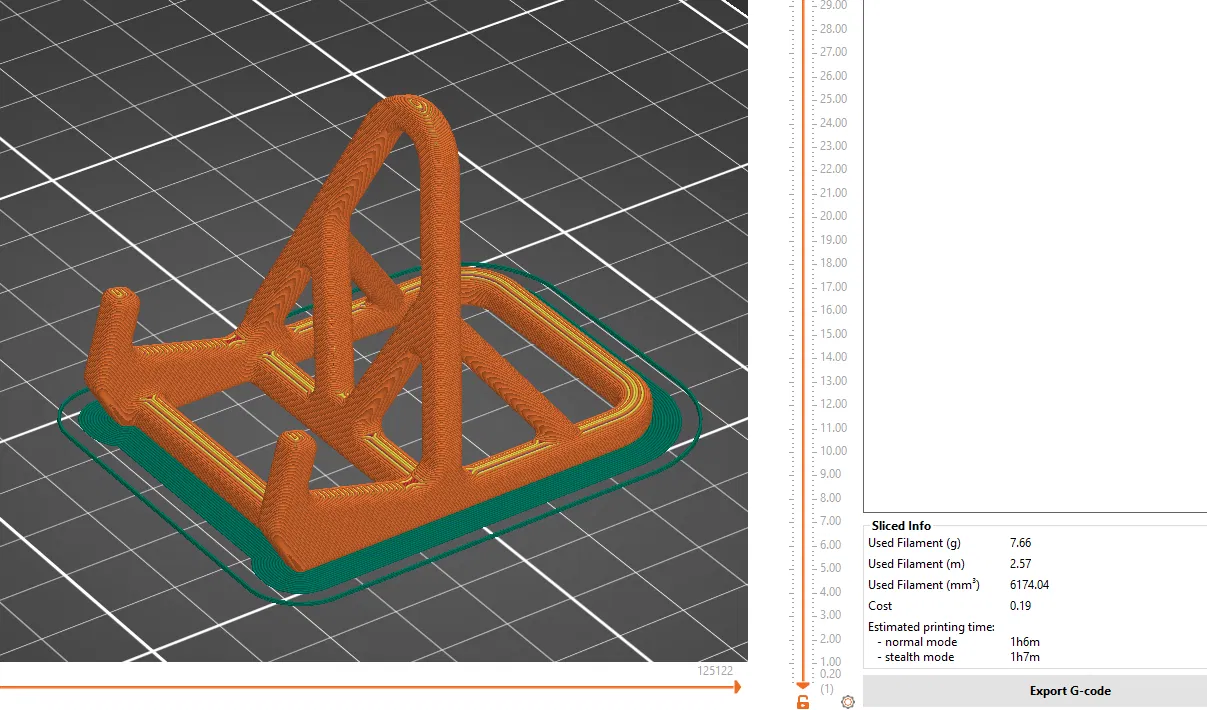Grab the horizontal moves slider right thumb
The image size is (1207, 710).
(737, 687)
